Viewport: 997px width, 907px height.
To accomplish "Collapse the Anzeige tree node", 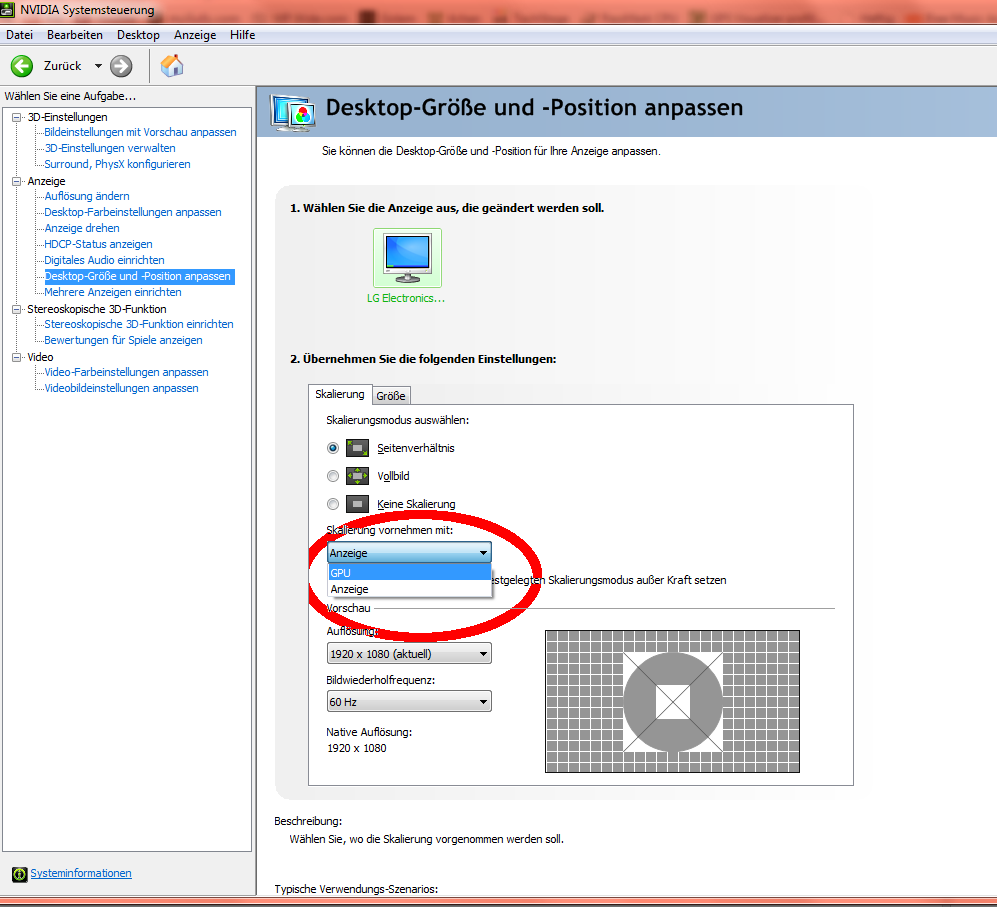I will pyautogui.click(x=17, y=181).
